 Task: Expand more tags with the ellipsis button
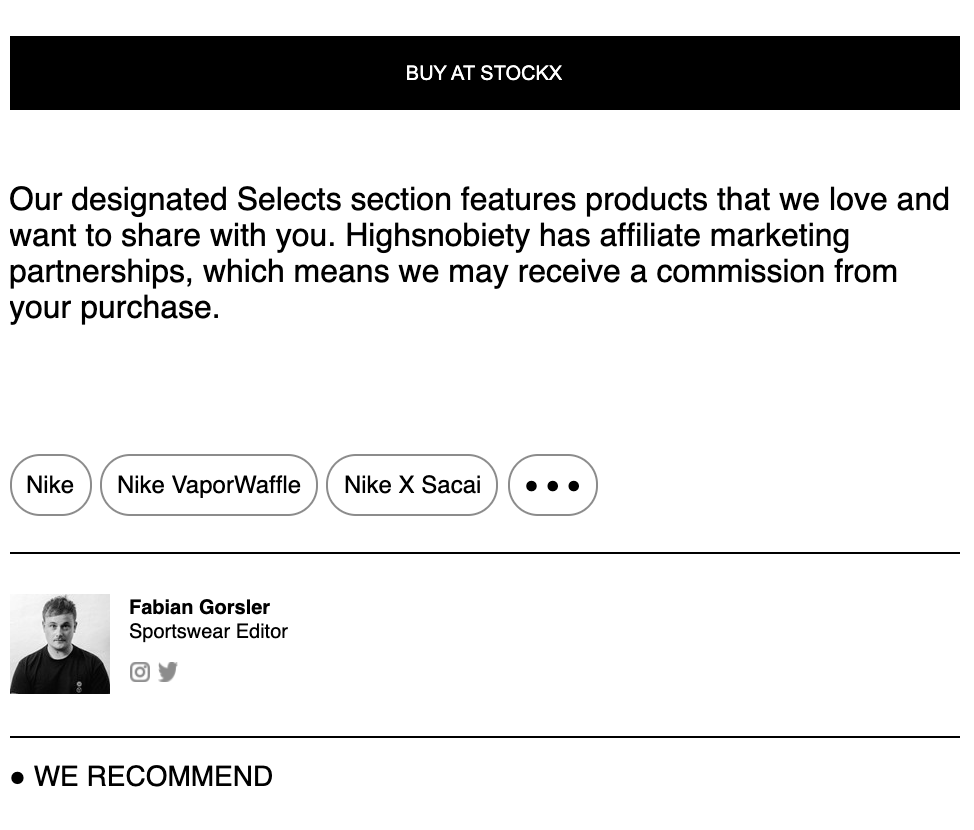[552, 485]
